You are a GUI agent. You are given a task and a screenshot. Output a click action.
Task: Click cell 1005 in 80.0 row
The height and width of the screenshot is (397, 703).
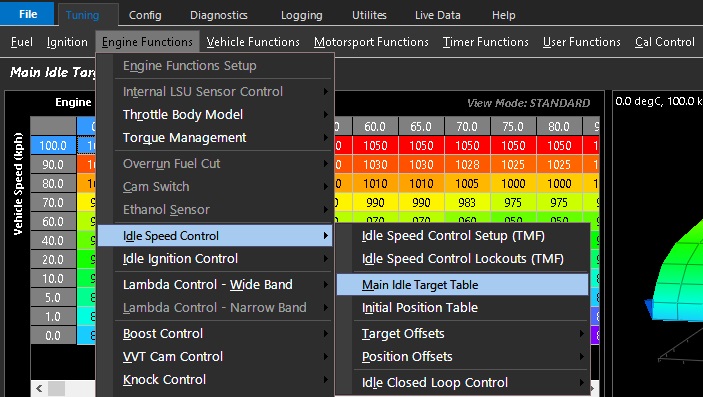pos(467,183)
